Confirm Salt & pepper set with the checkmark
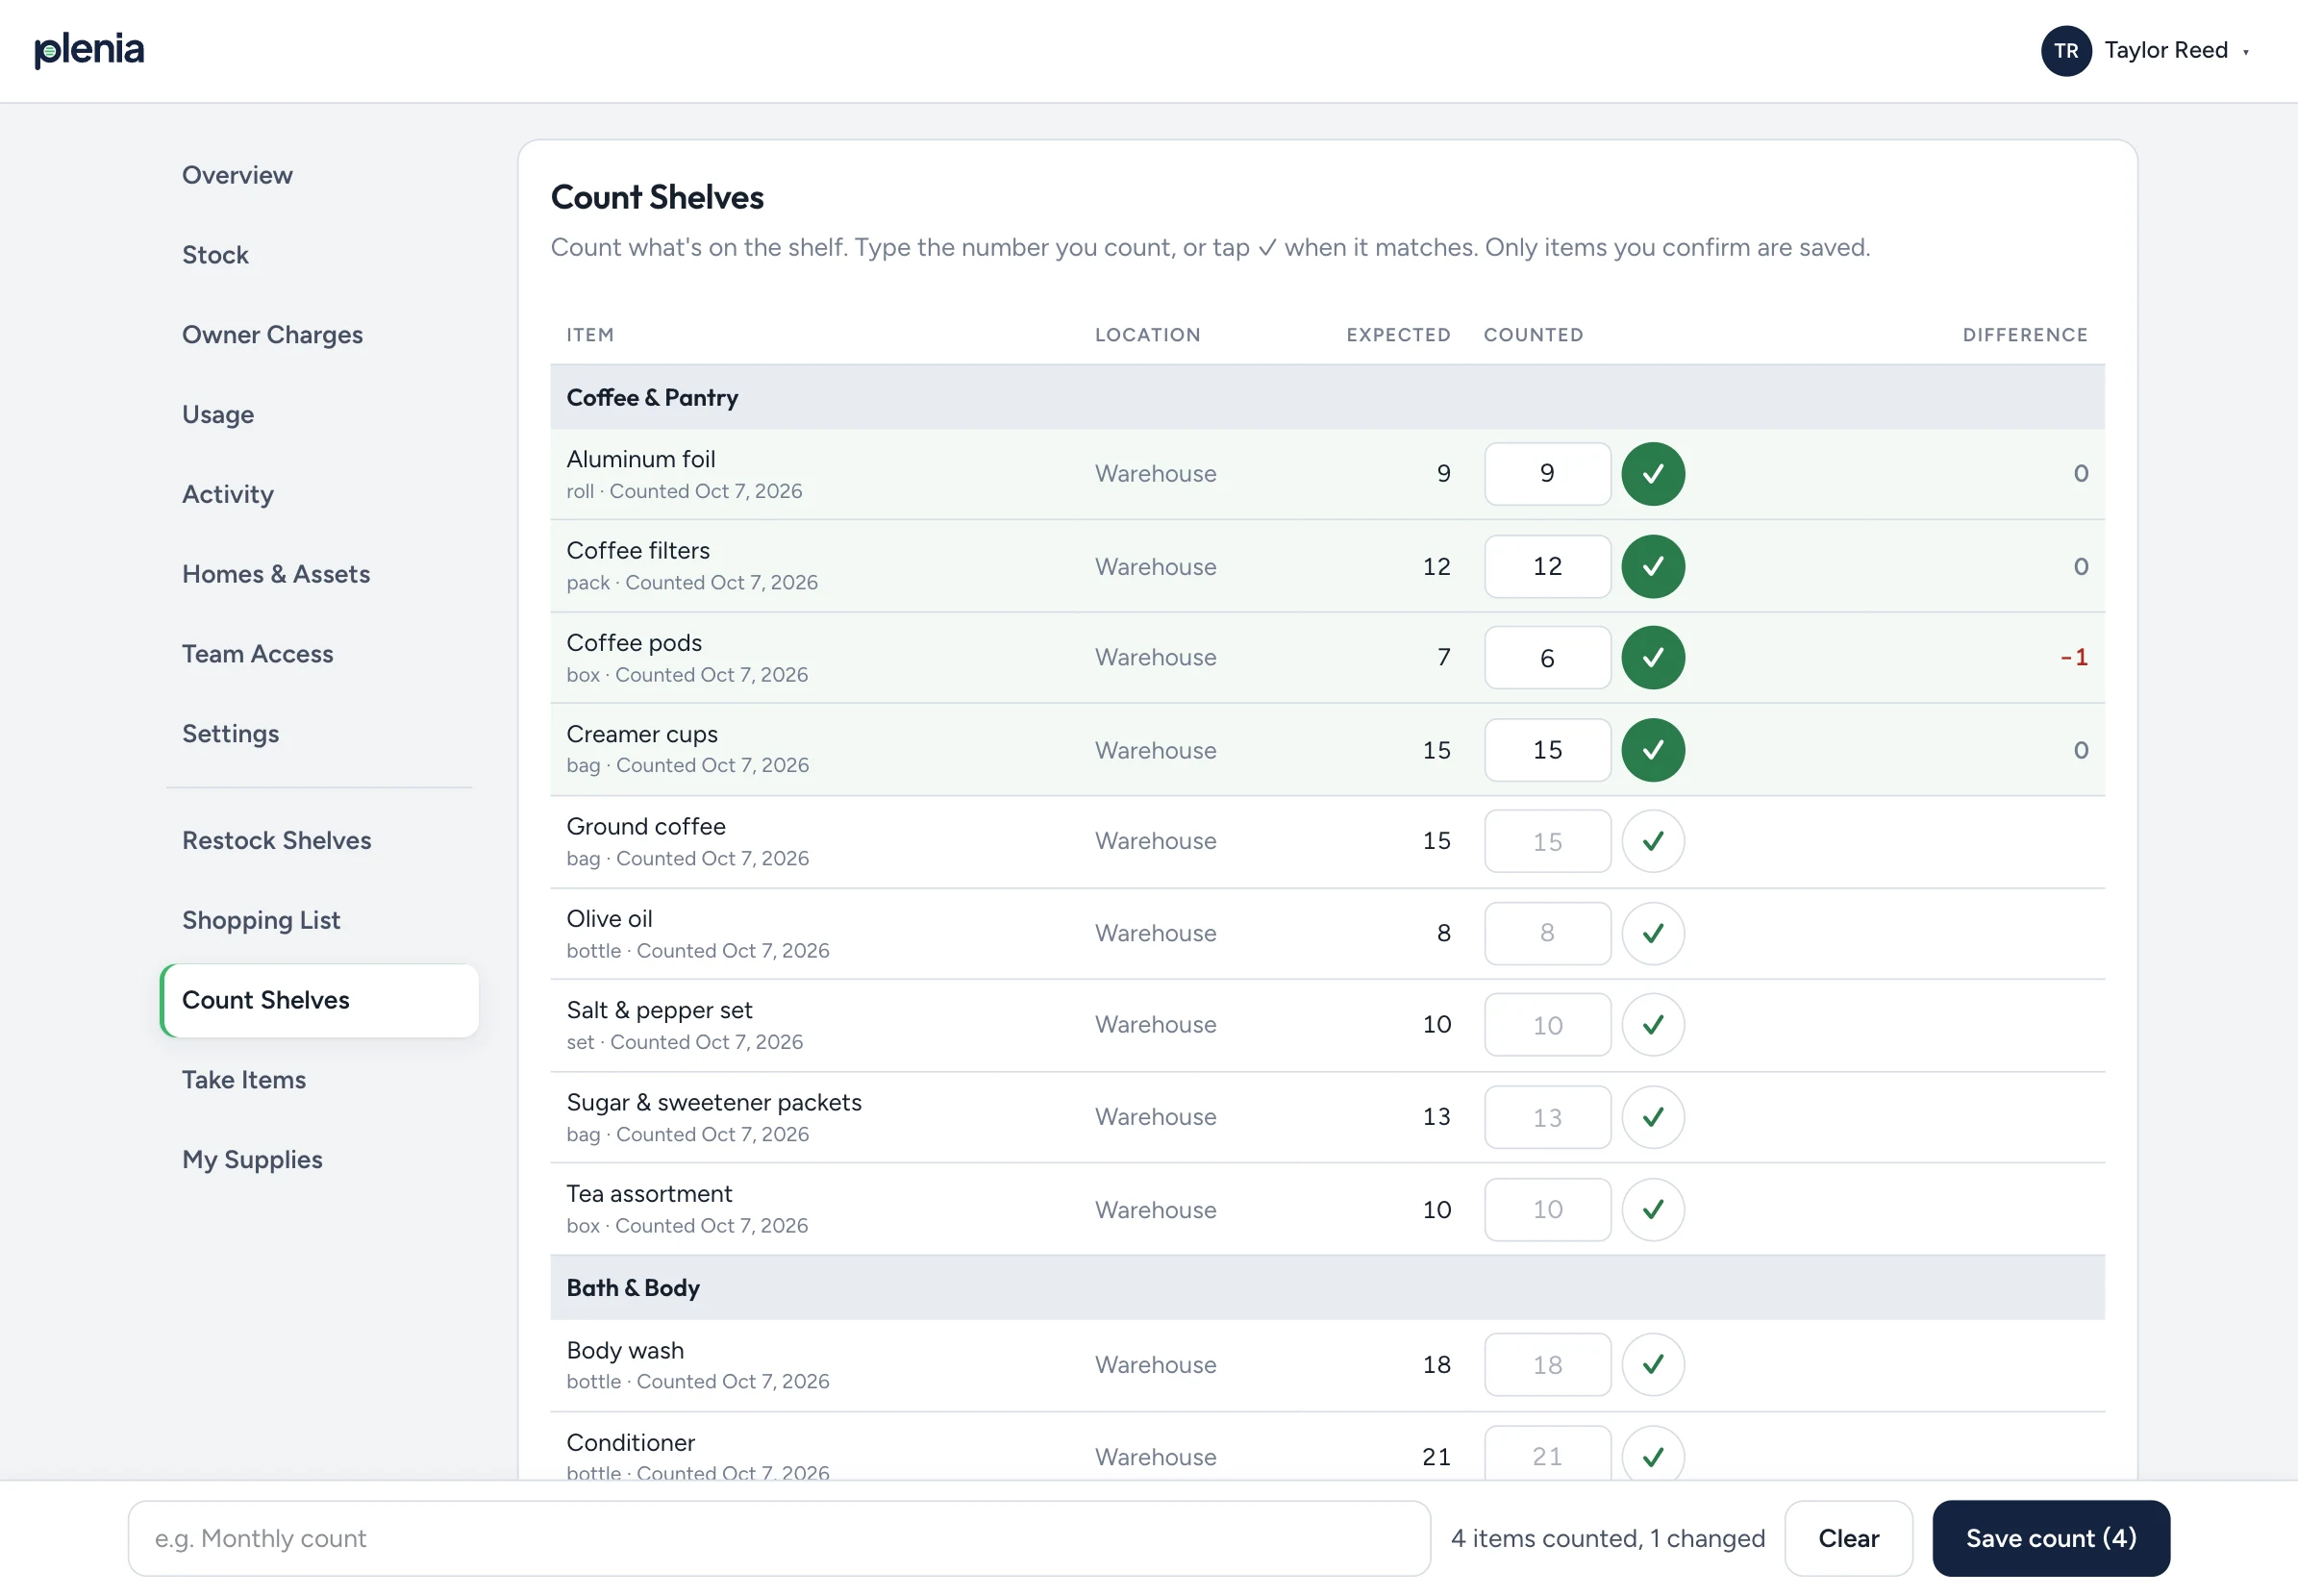Viewport: 2298px width, 1596px height. point(1653,1025)
